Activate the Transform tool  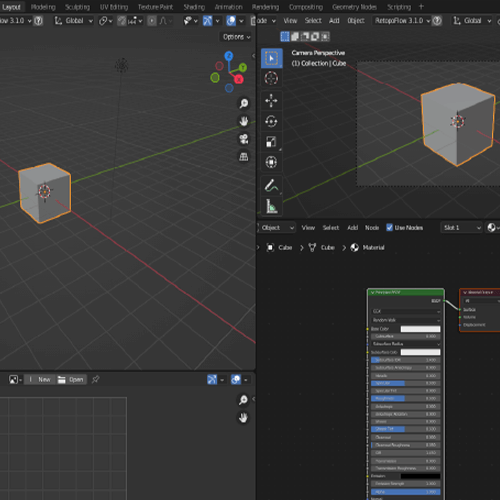(271, 162)
